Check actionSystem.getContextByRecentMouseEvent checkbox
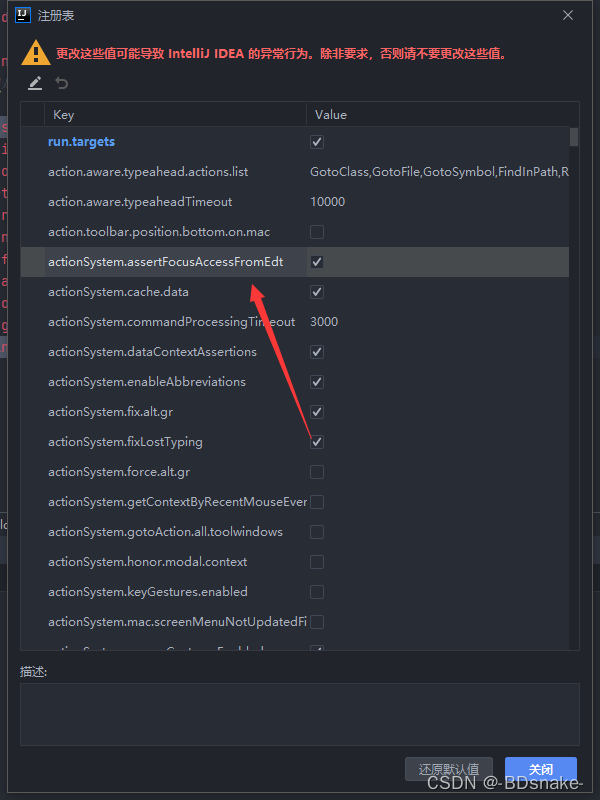Image resolution: width=600 pixels, height=800 pixels. click(x=317, y=502)
